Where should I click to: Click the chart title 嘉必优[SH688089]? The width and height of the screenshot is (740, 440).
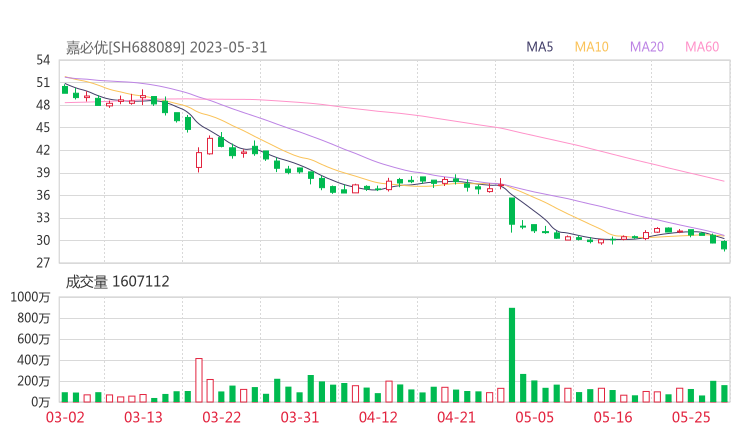[x=125, y=47]
